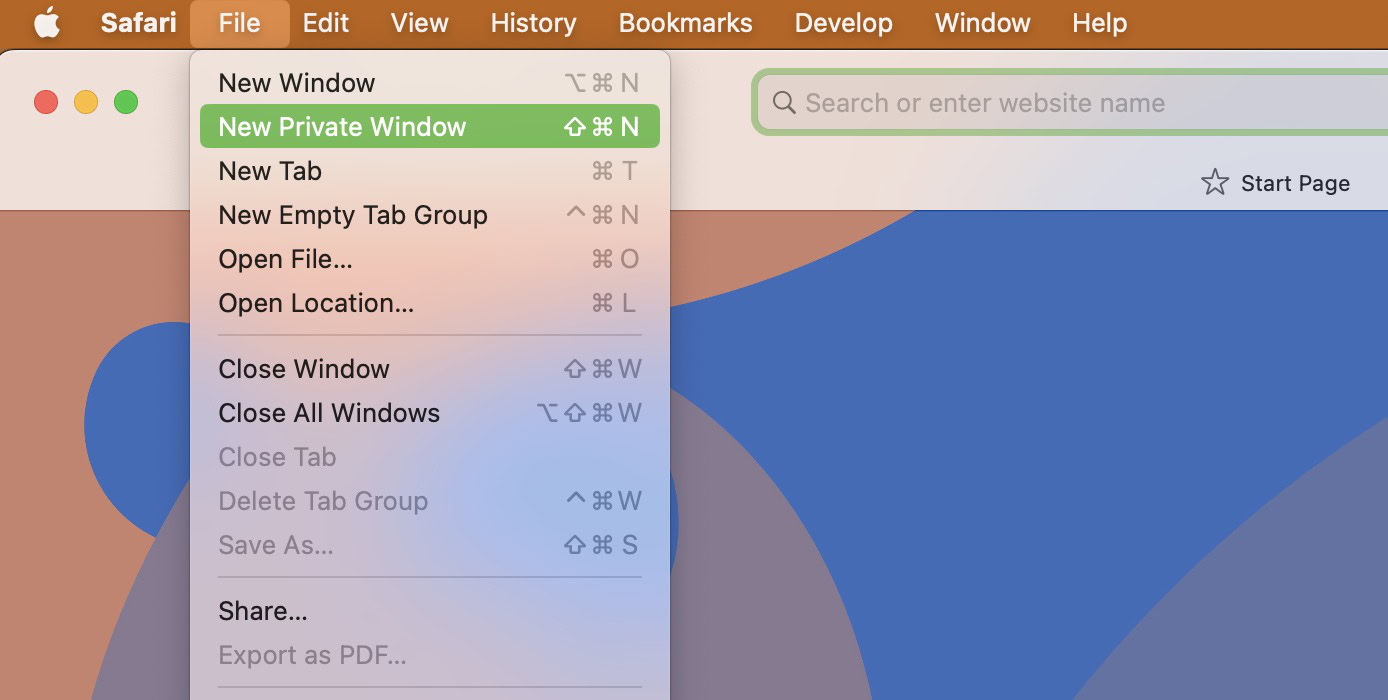The width and height of the screenshot is (1388, 700).
Task: Choose New Window from File menu
Action: tap(430, 83)
